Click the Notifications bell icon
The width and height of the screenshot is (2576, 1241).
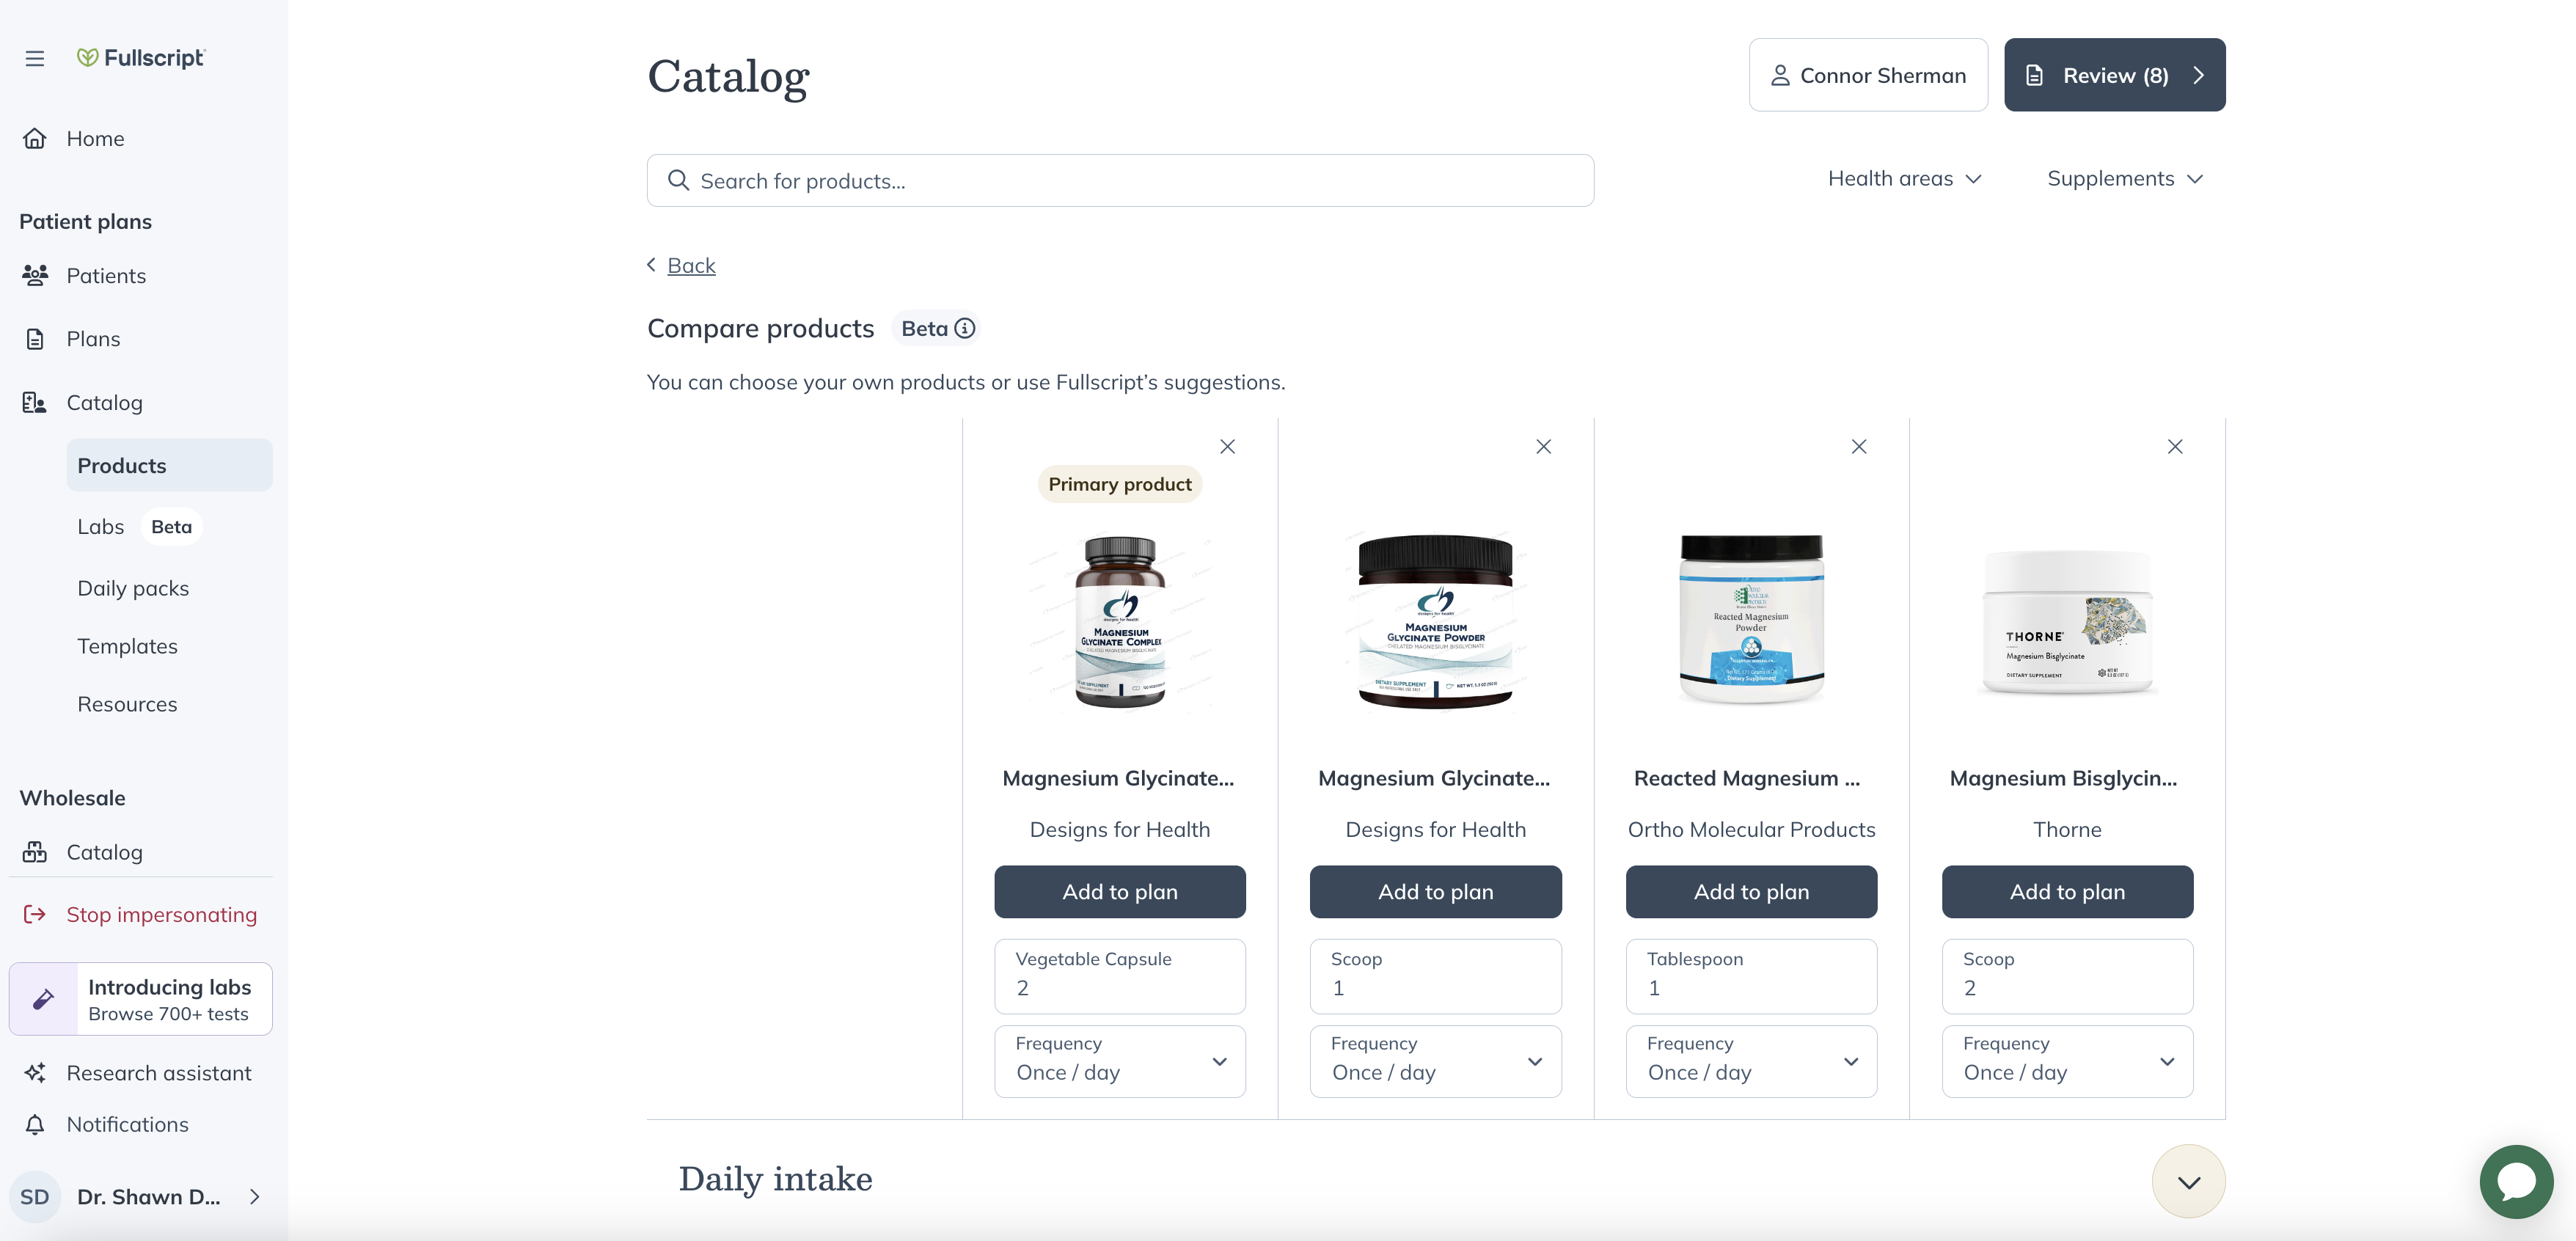point(35,1124)
